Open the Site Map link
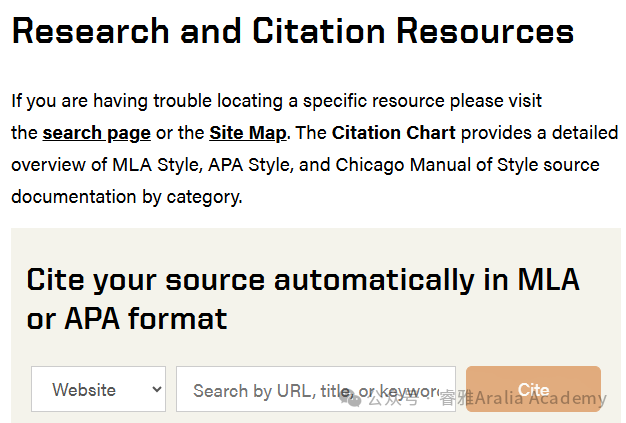The height and width of the screenshot is (423, 626). (248, 133)
